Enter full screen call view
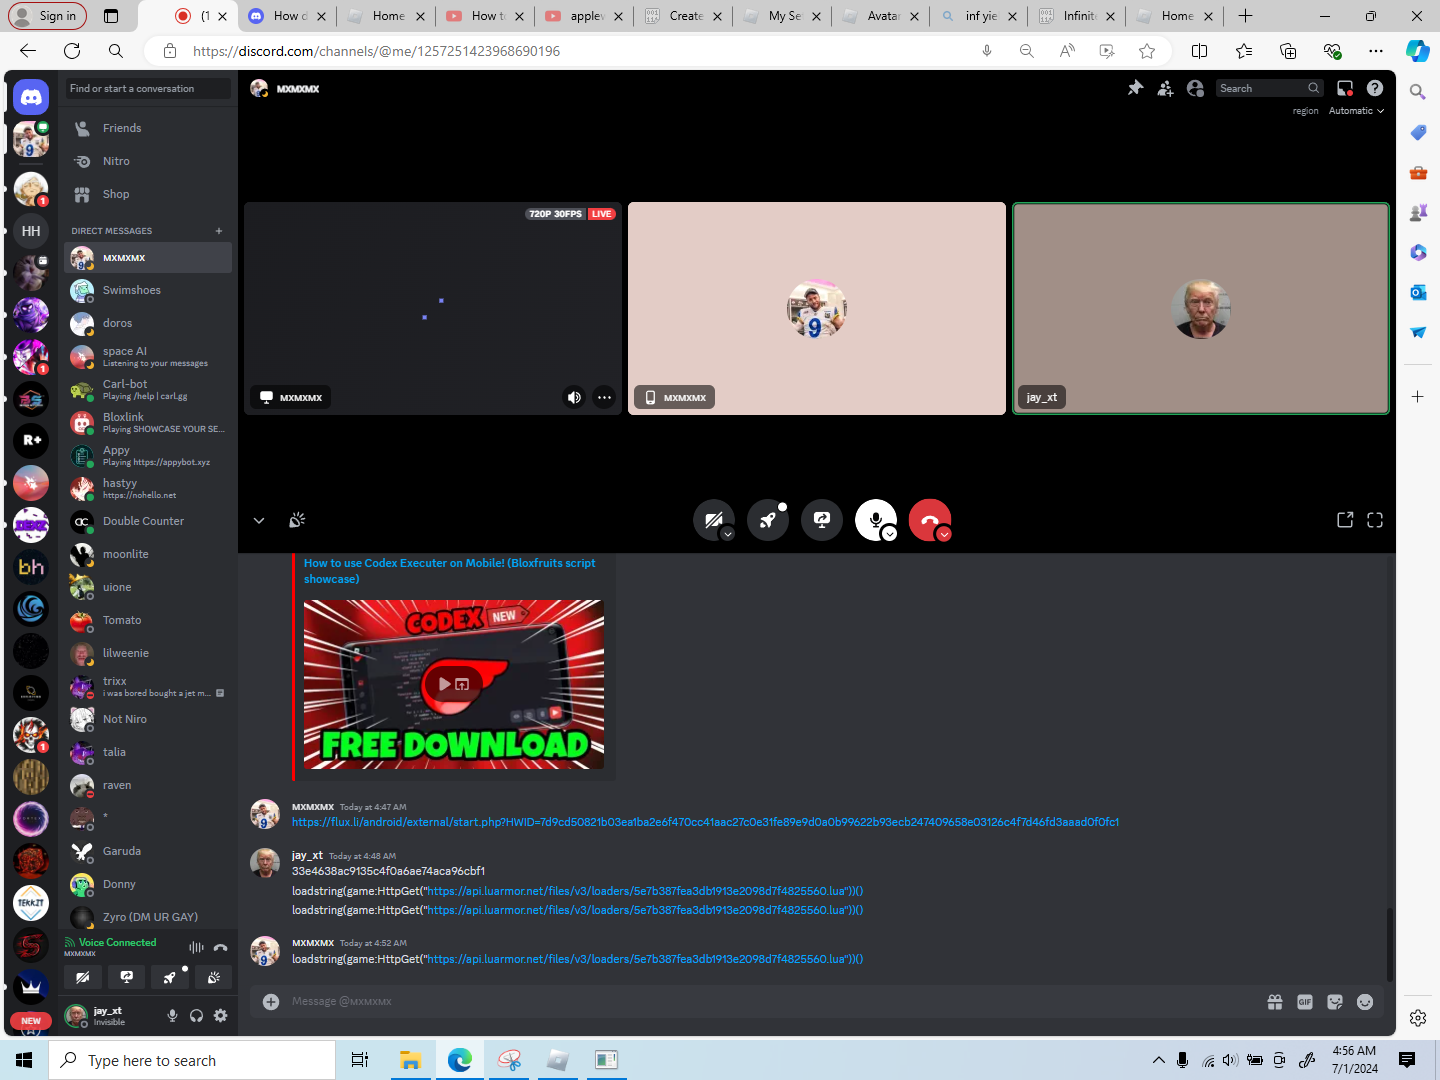The height and width of the screenshot is (1080, 1440). [1375, 520]
